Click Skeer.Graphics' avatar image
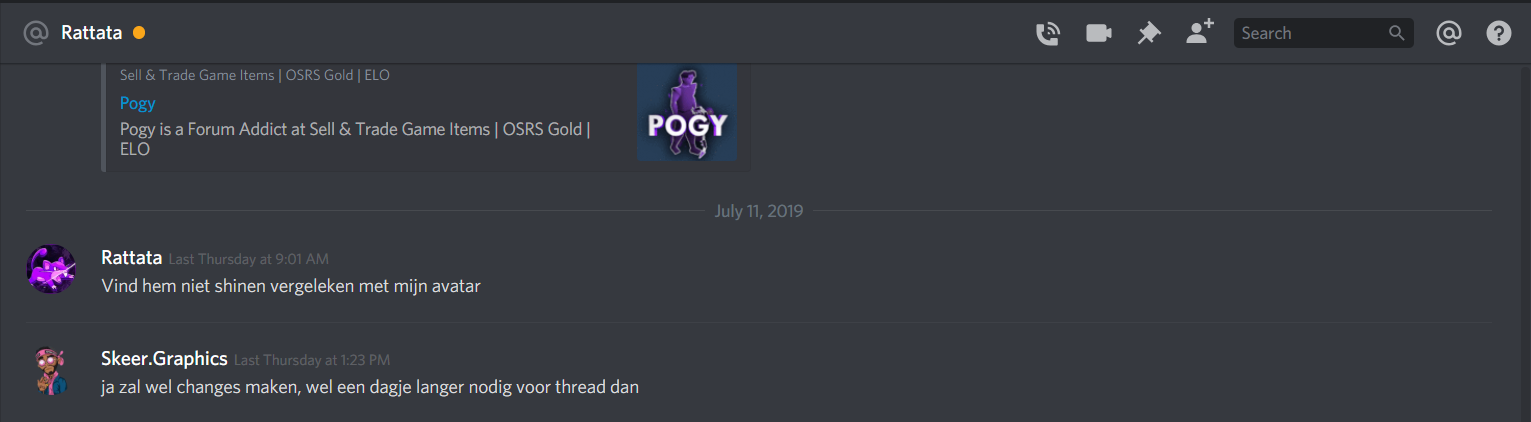This screenshot has height=422, width=1531. 51,370
